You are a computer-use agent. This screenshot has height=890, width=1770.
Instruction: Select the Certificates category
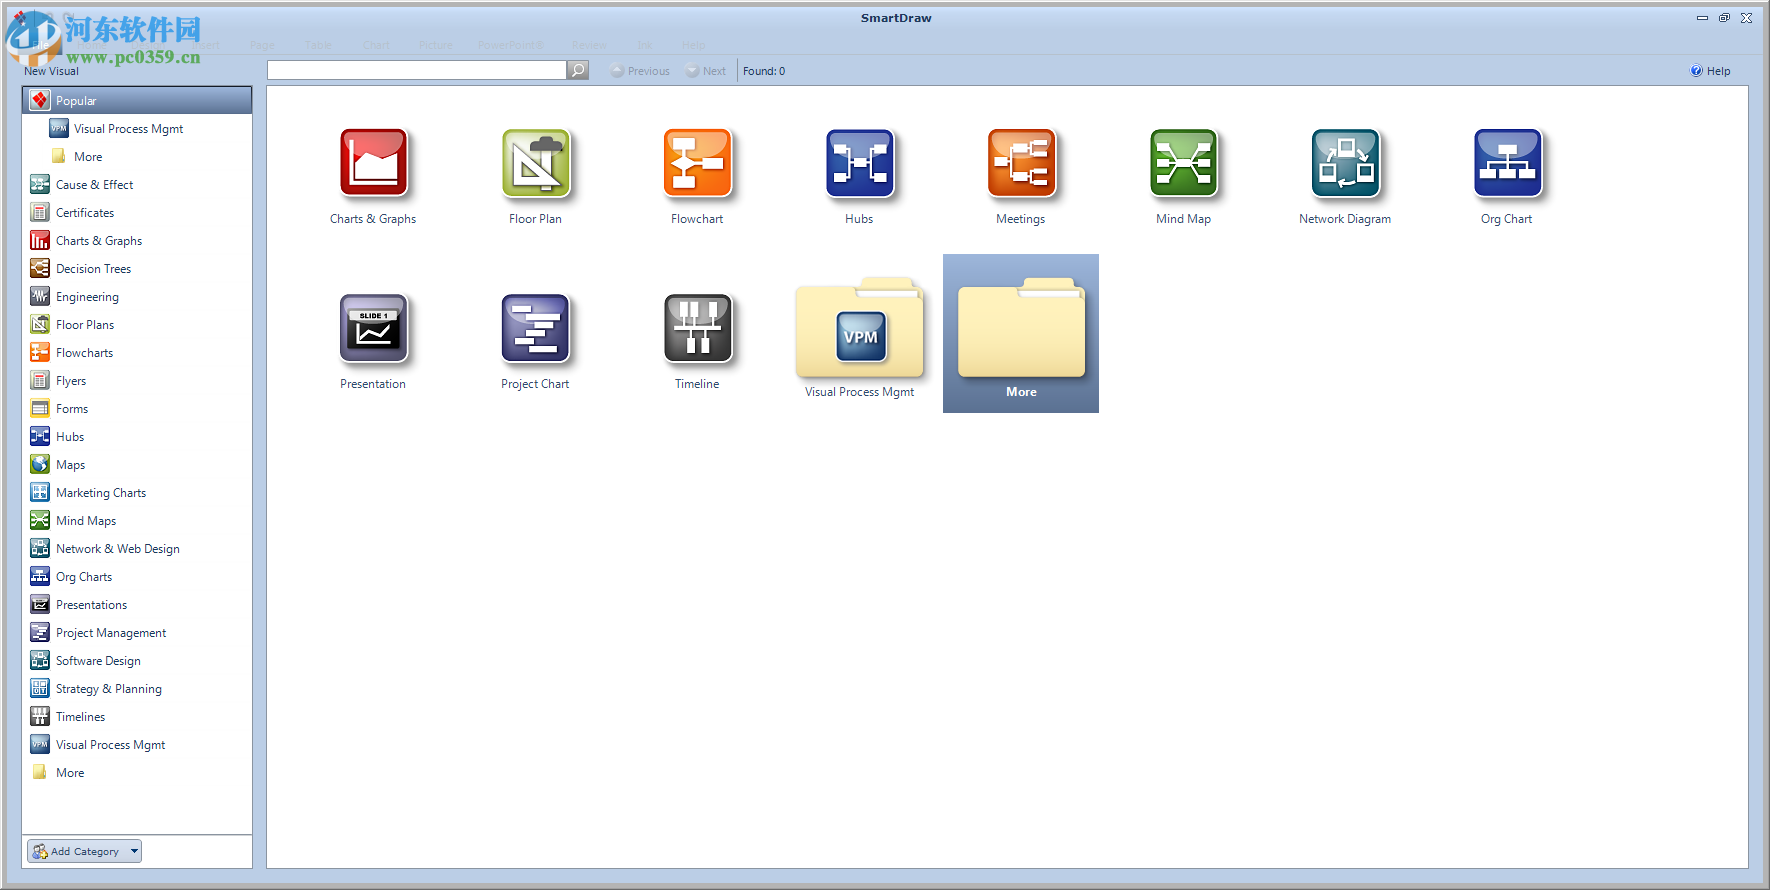click(85, 213)
